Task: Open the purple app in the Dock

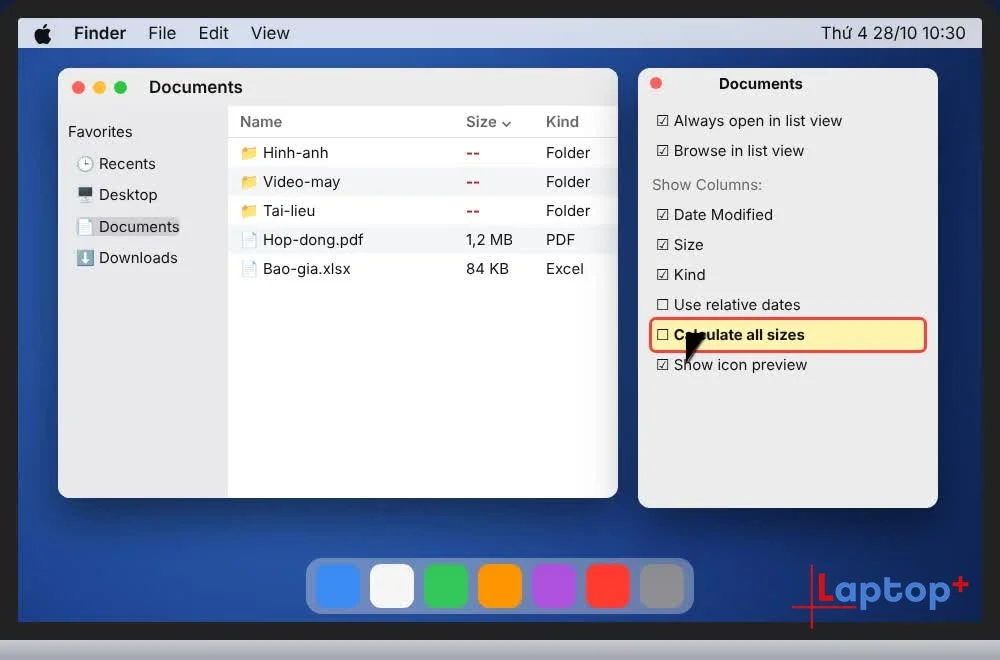Action: tap(554, 585)
